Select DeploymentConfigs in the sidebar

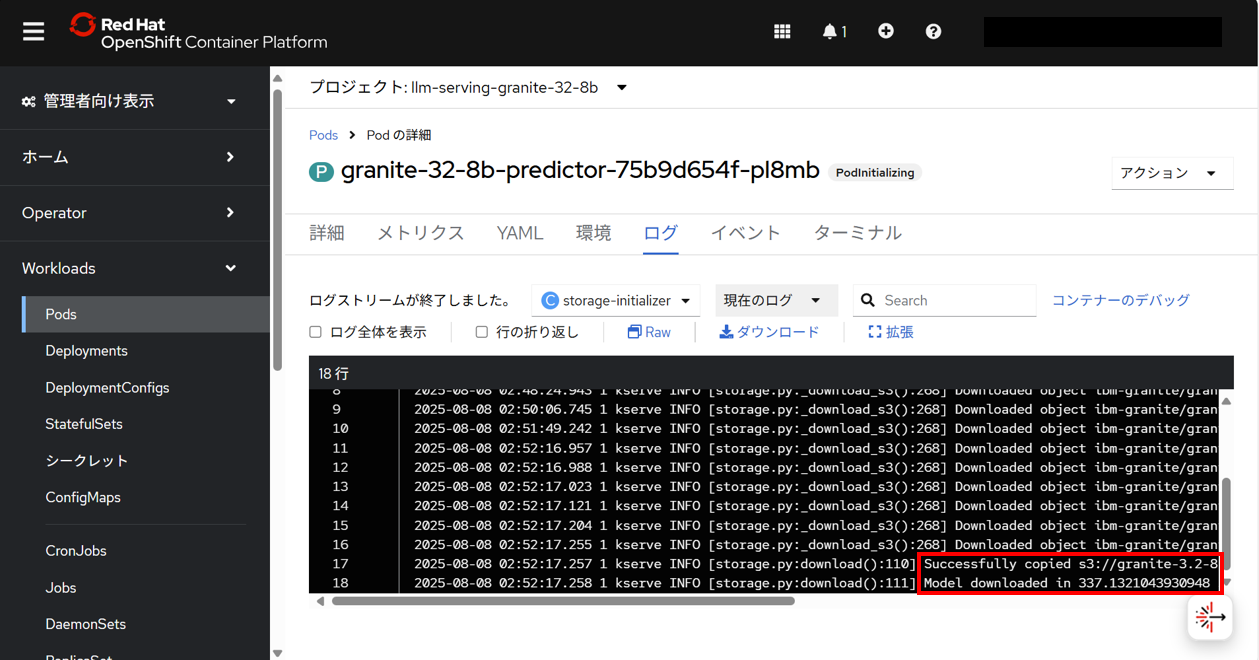(x=146, y=388)
